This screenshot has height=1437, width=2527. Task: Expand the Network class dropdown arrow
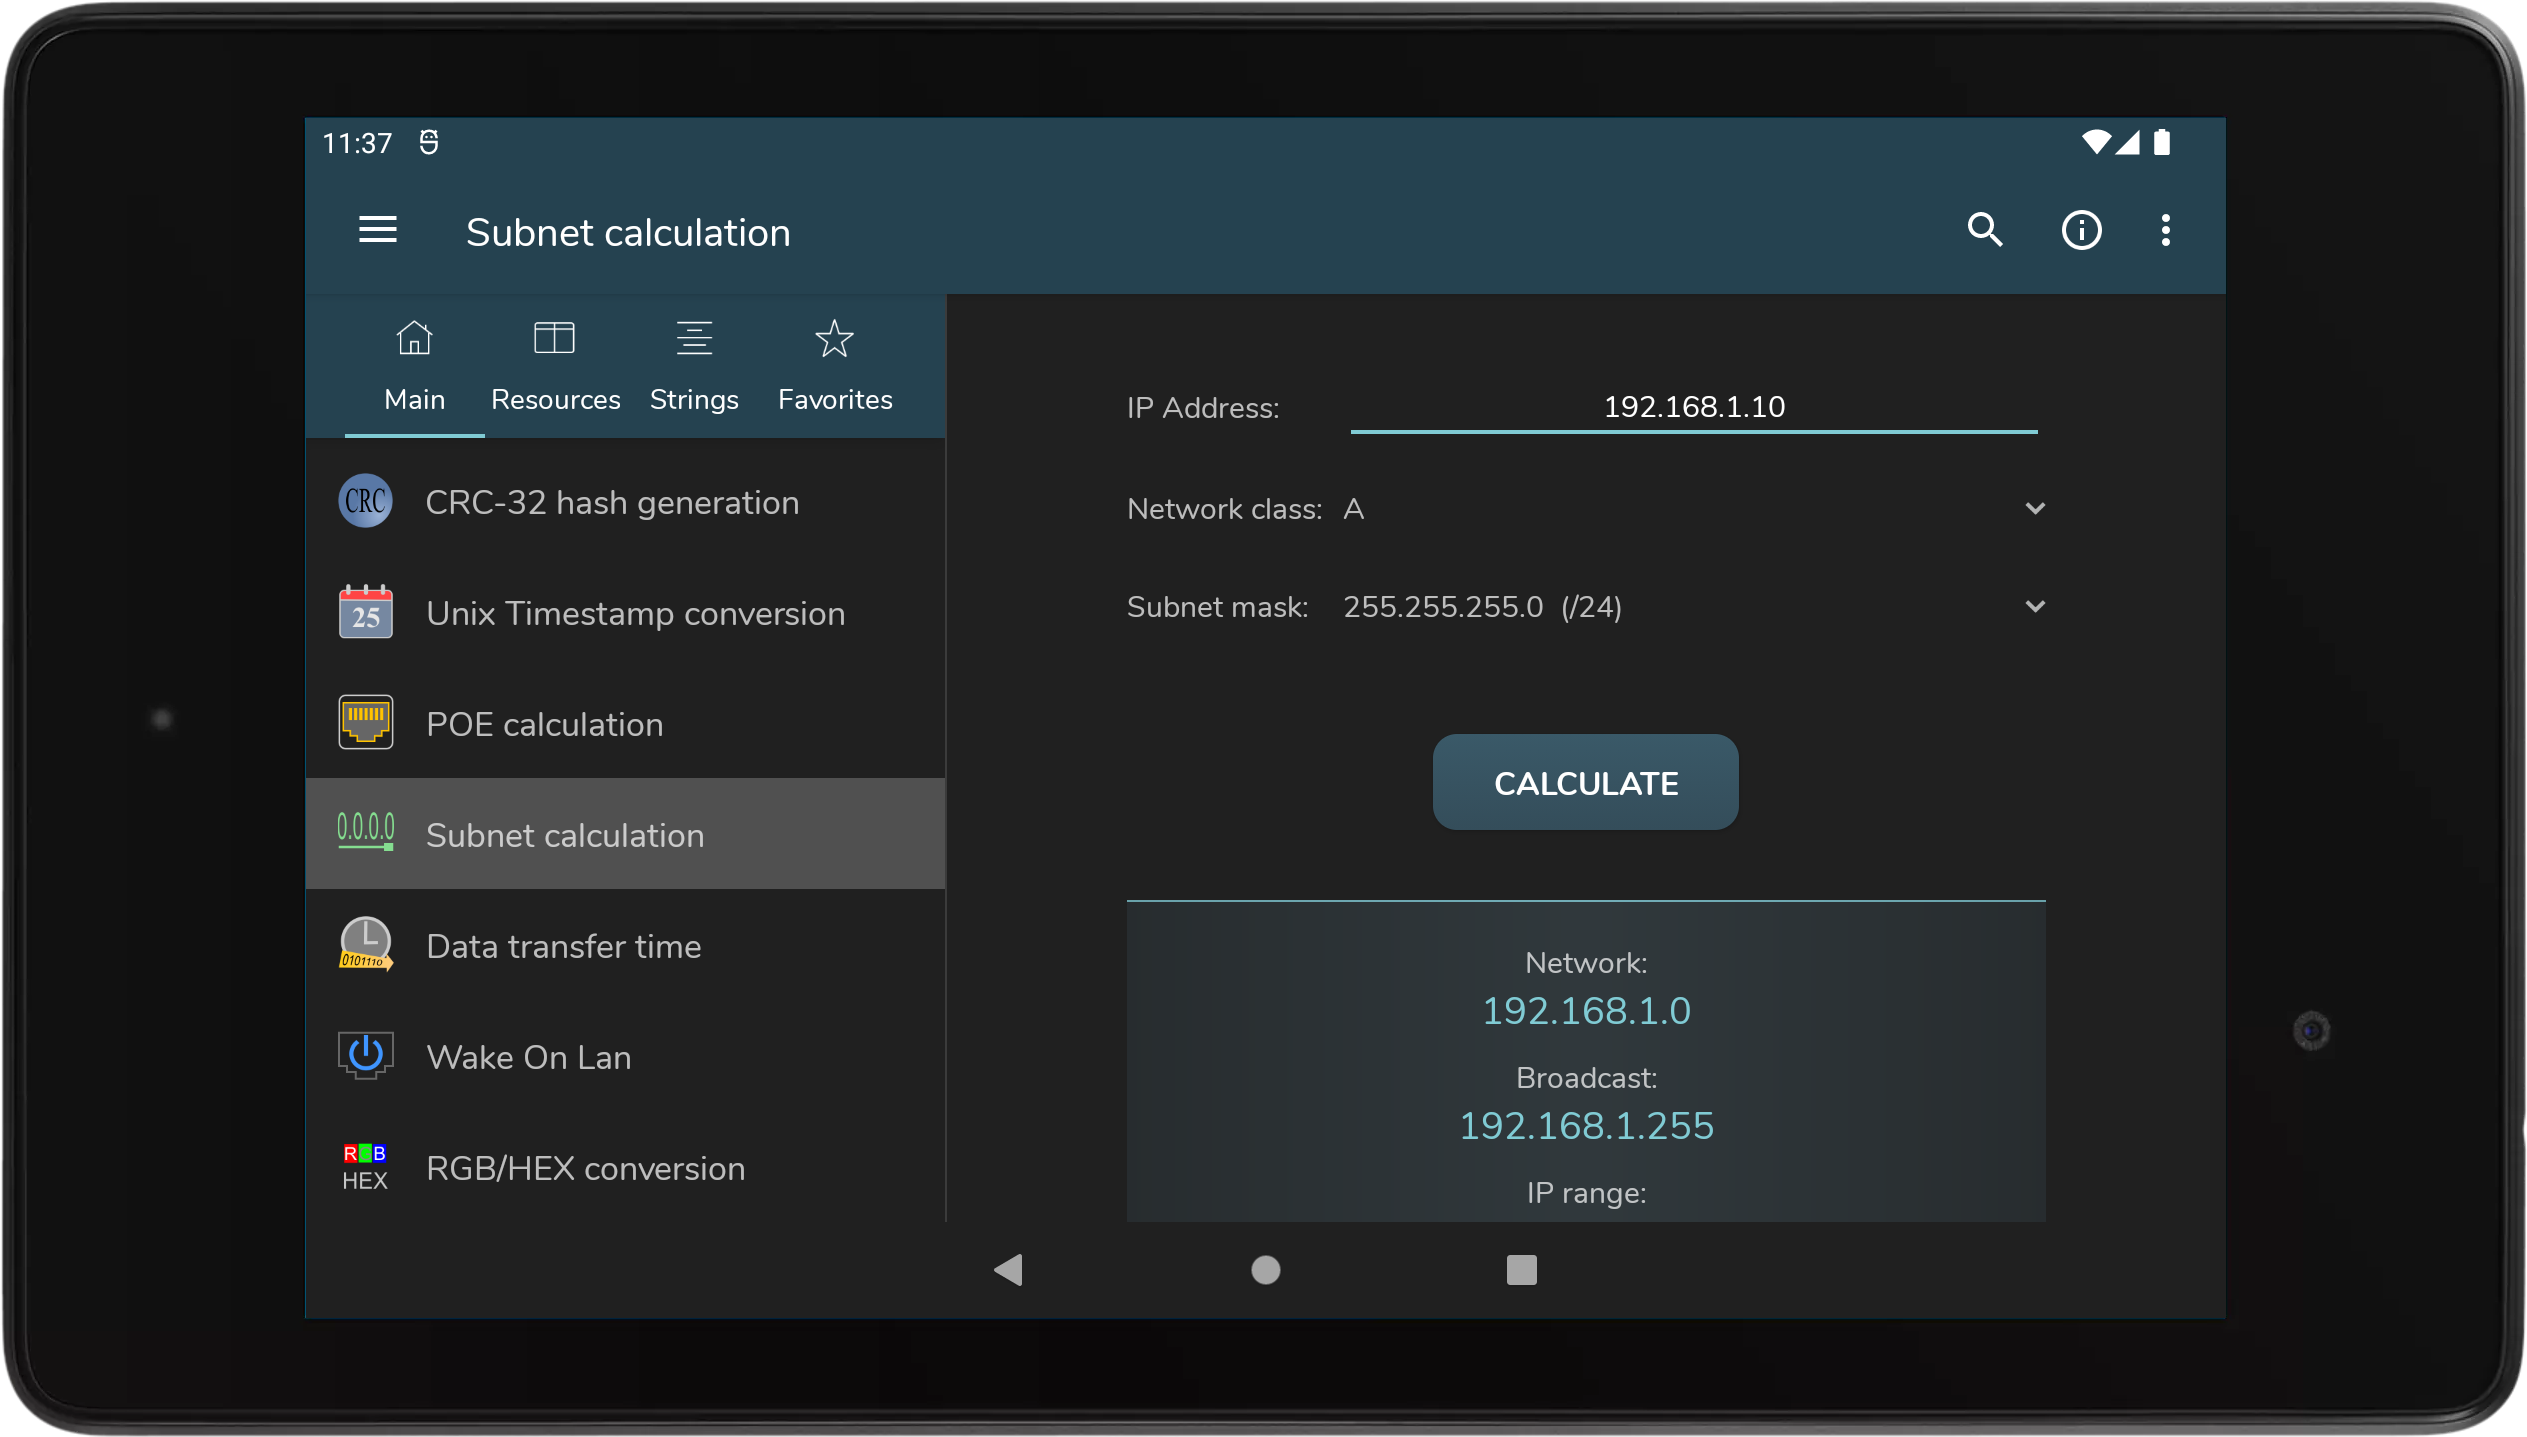(2034, 508)
